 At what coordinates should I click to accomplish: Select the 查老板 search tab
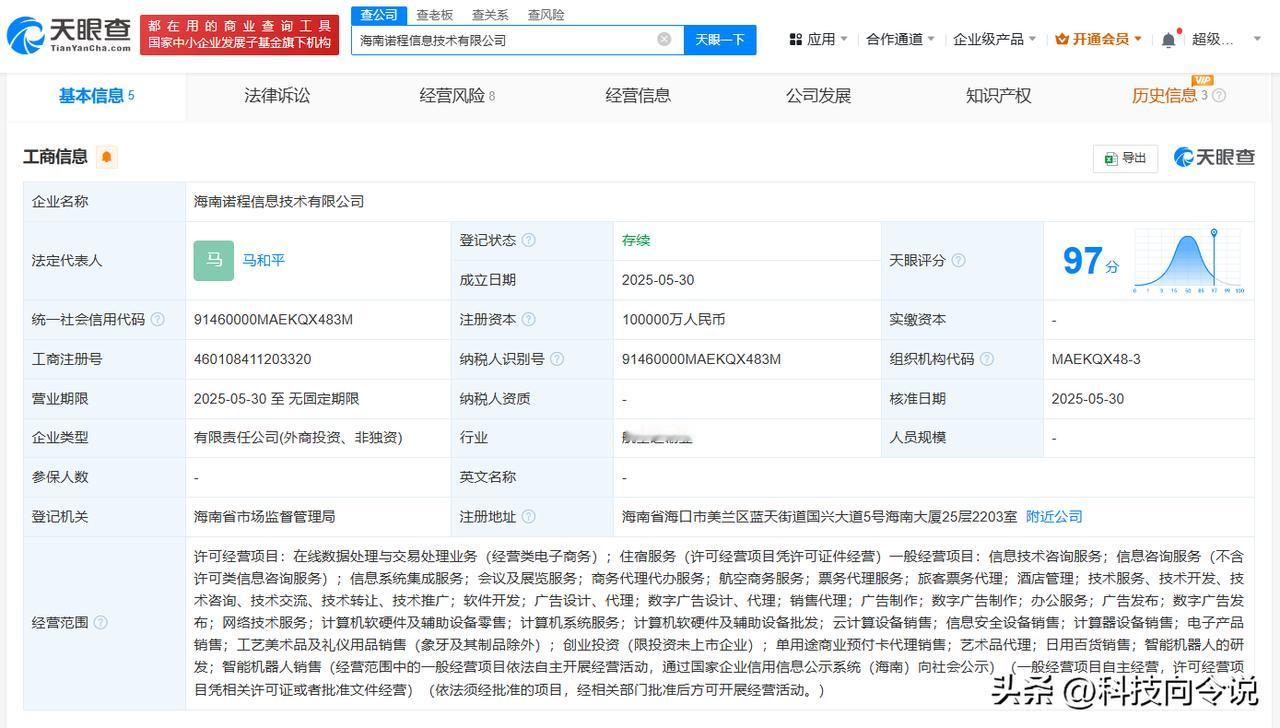coord(434,15)
